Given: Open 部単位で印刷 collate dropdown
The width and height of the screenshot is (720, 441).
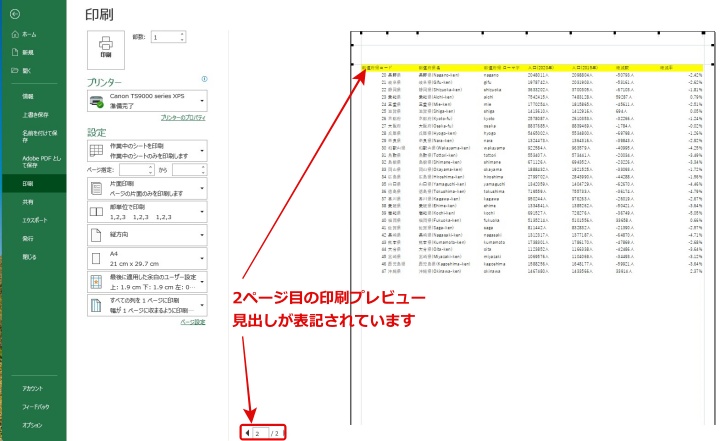Looking at the screenshot, I should pos(147,212).
